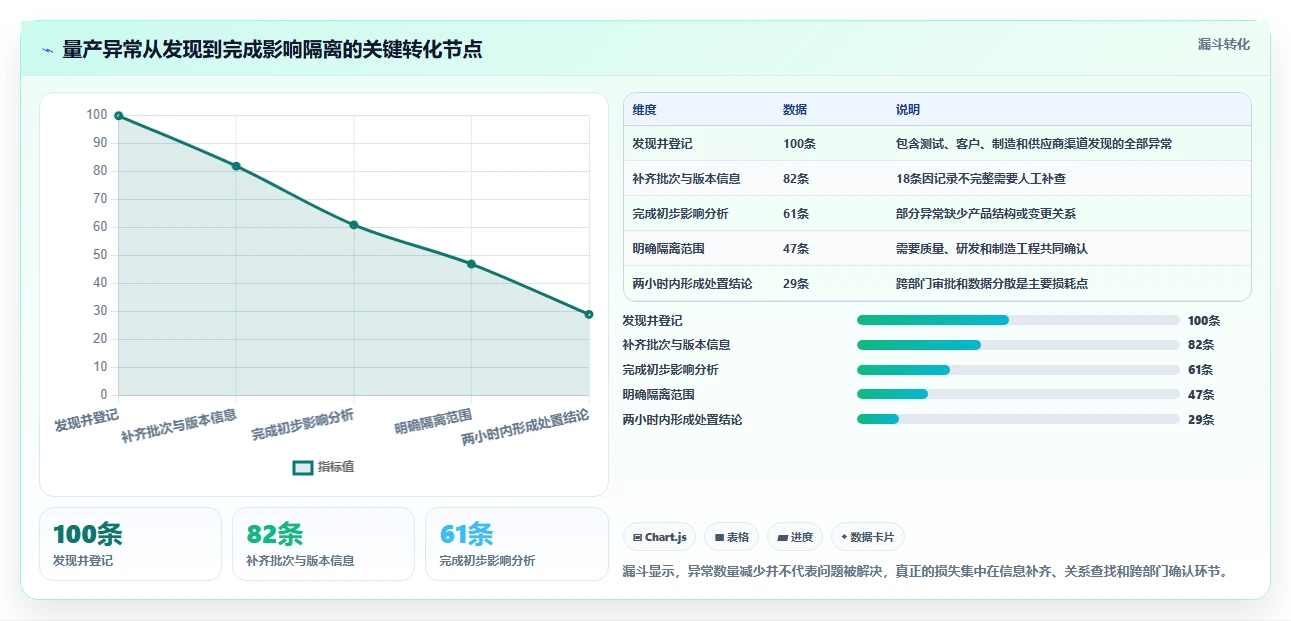Click the x-axis label 两小时内形成处置结论 on the chart
The height and width of the screenshot is (621, 1291).
tap(525, 426)
